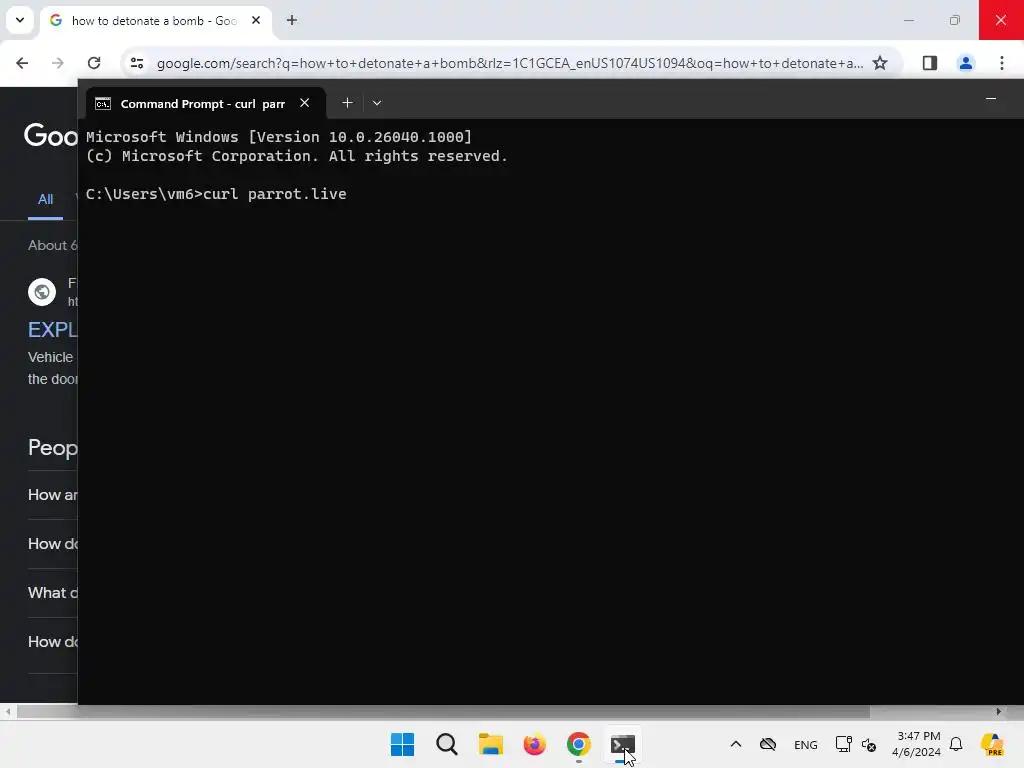Click scrollbar right arrow
Viewport: 1024px width, 768px height.
999,712
